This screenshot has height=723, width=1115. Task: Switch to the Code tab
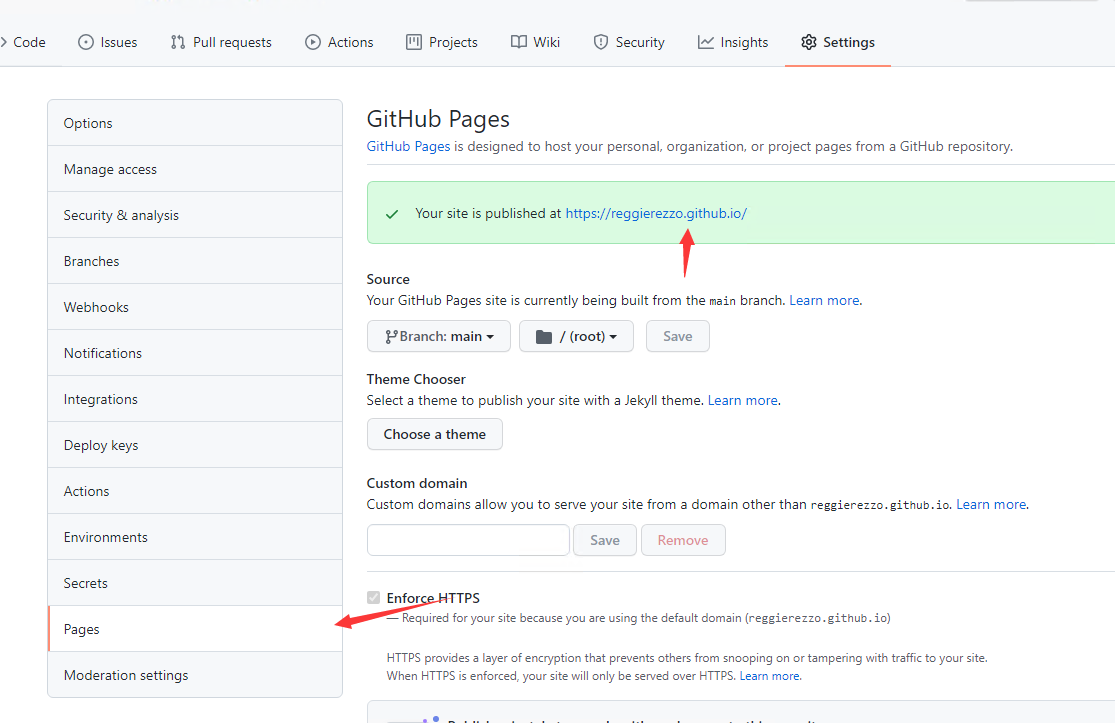tap(23, 43)
